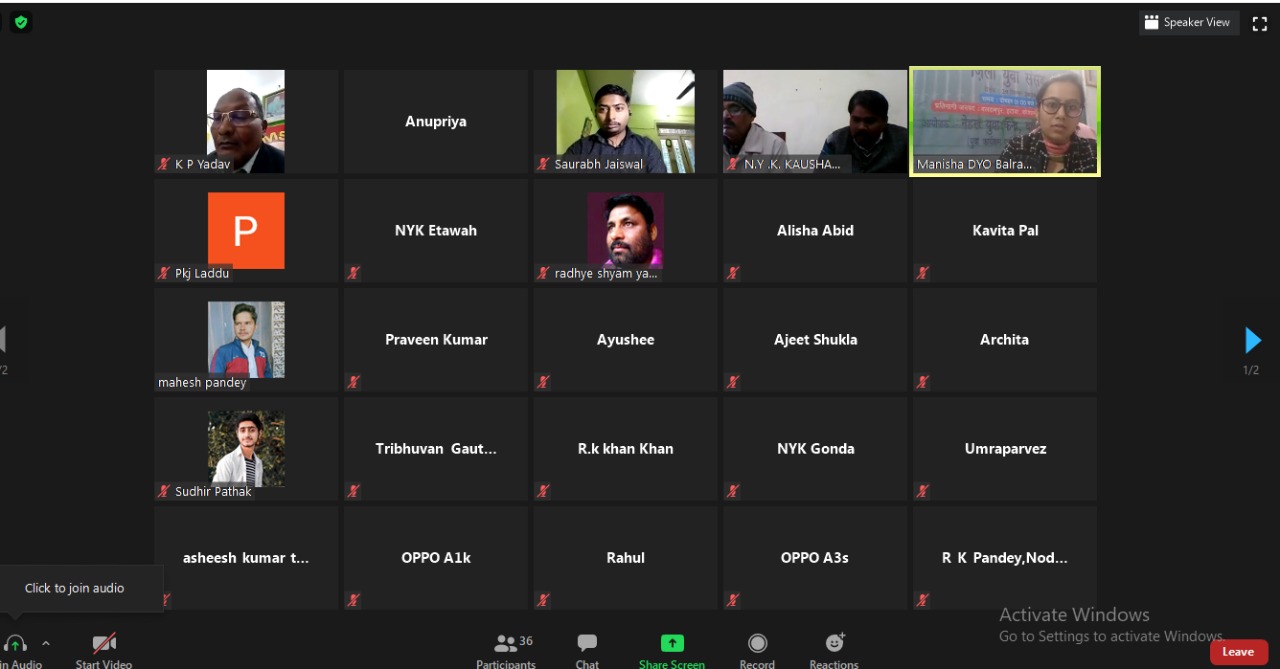Click Rahul participant name

[x=626, y=557]
